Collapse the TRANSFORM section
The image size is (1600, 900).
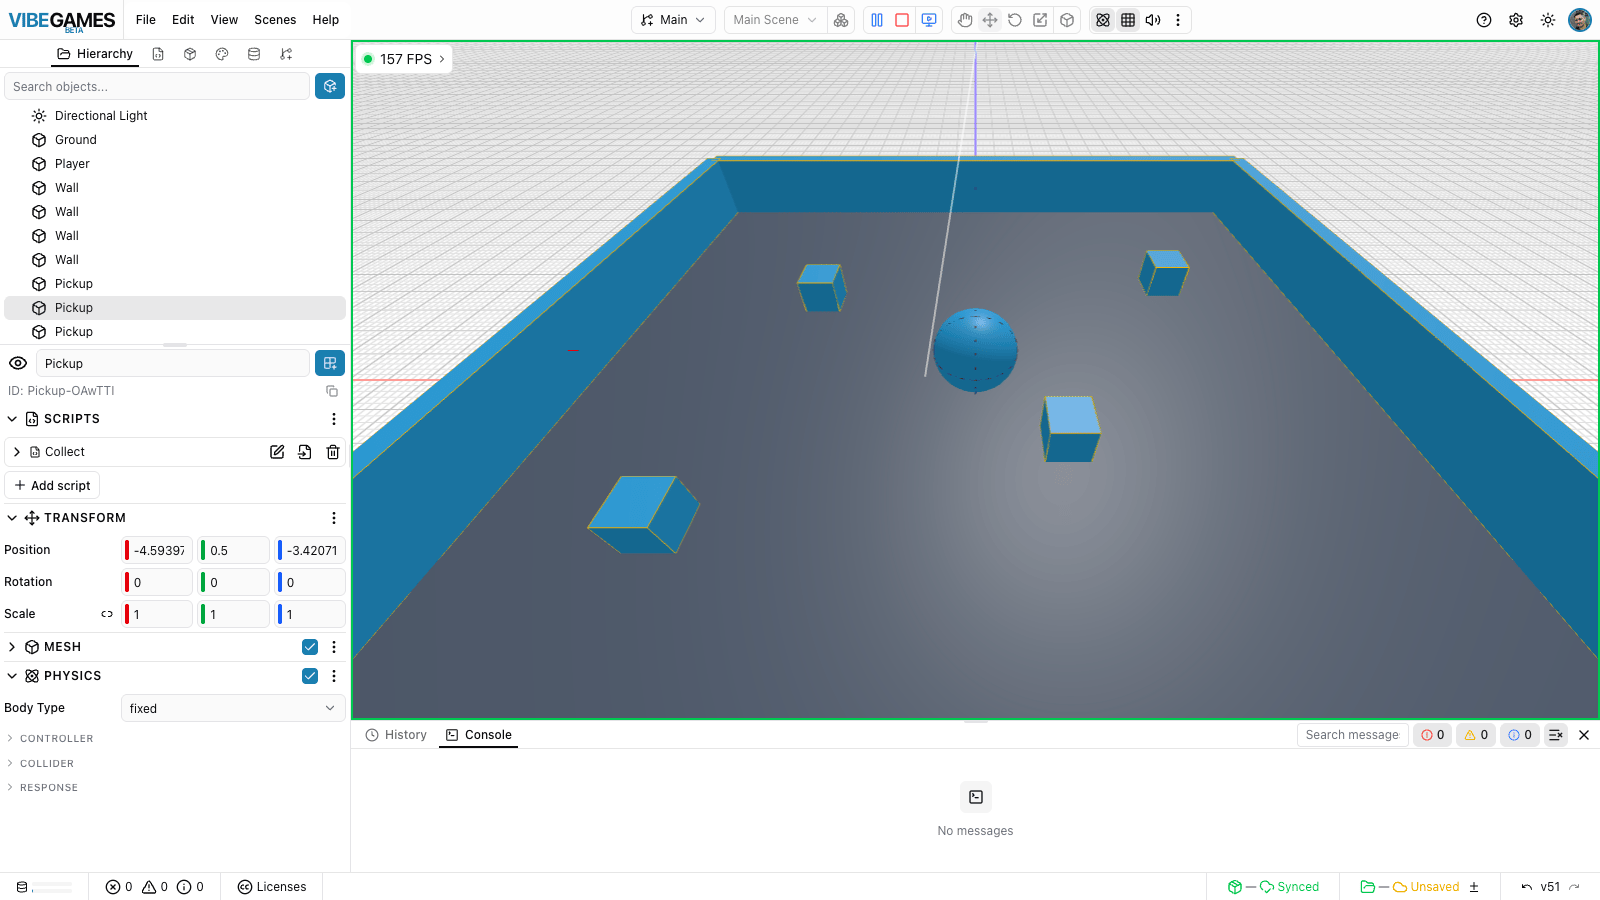[x=12, y=518]
